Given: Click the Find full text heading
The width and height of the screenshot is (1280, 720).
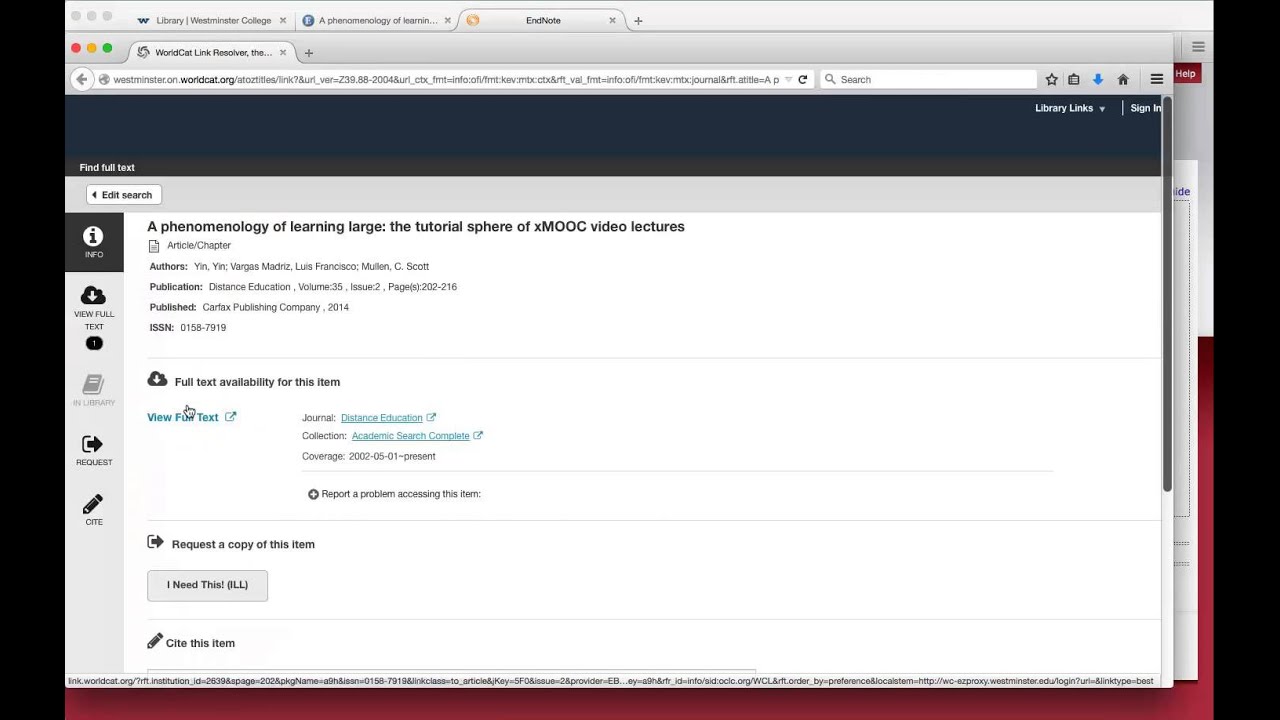Looking at the screenshot, I should tap(107, 167).
